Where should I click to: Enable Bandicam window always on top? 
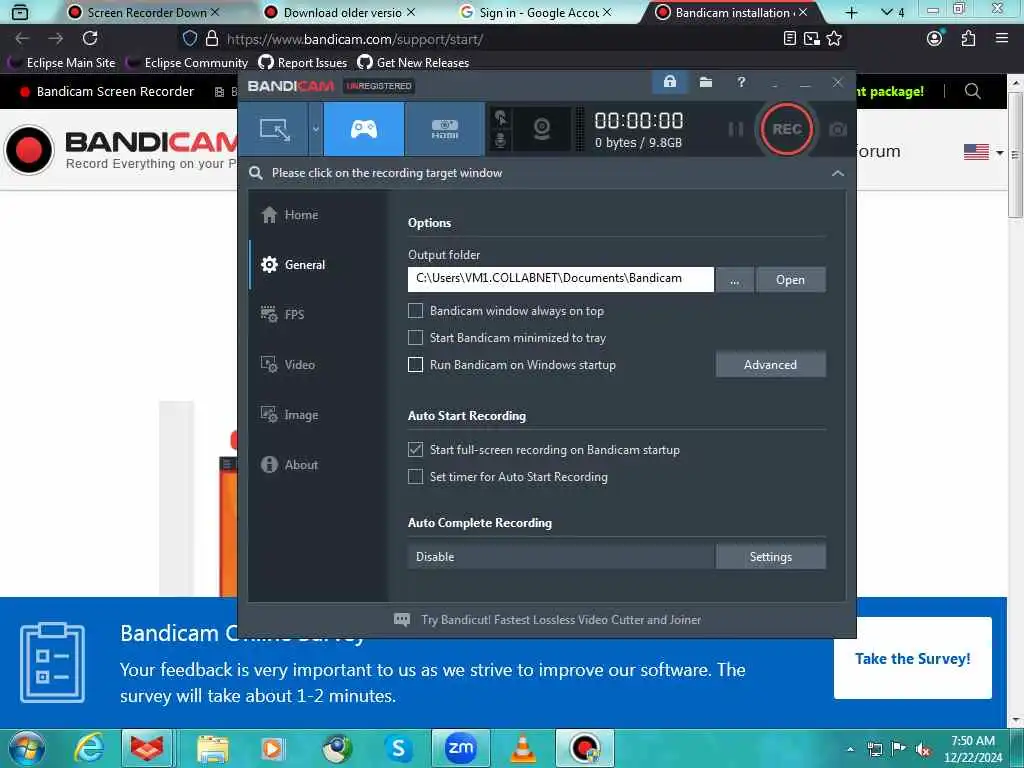pyautogui.click(x=415, y=311)
